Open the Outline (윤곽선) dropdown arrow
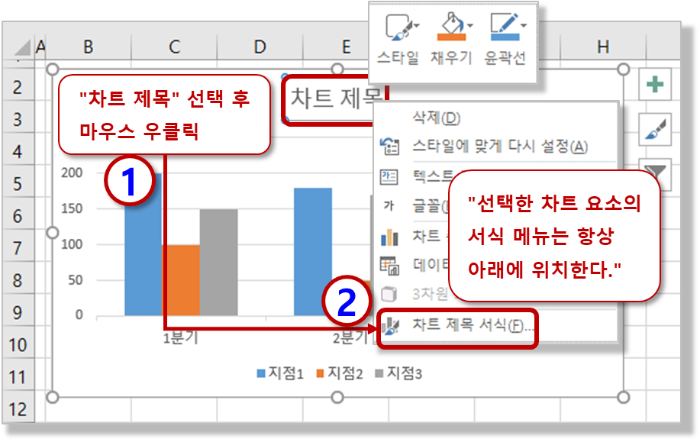The height and width of the screenshot is (441, 700). point(524,25)
